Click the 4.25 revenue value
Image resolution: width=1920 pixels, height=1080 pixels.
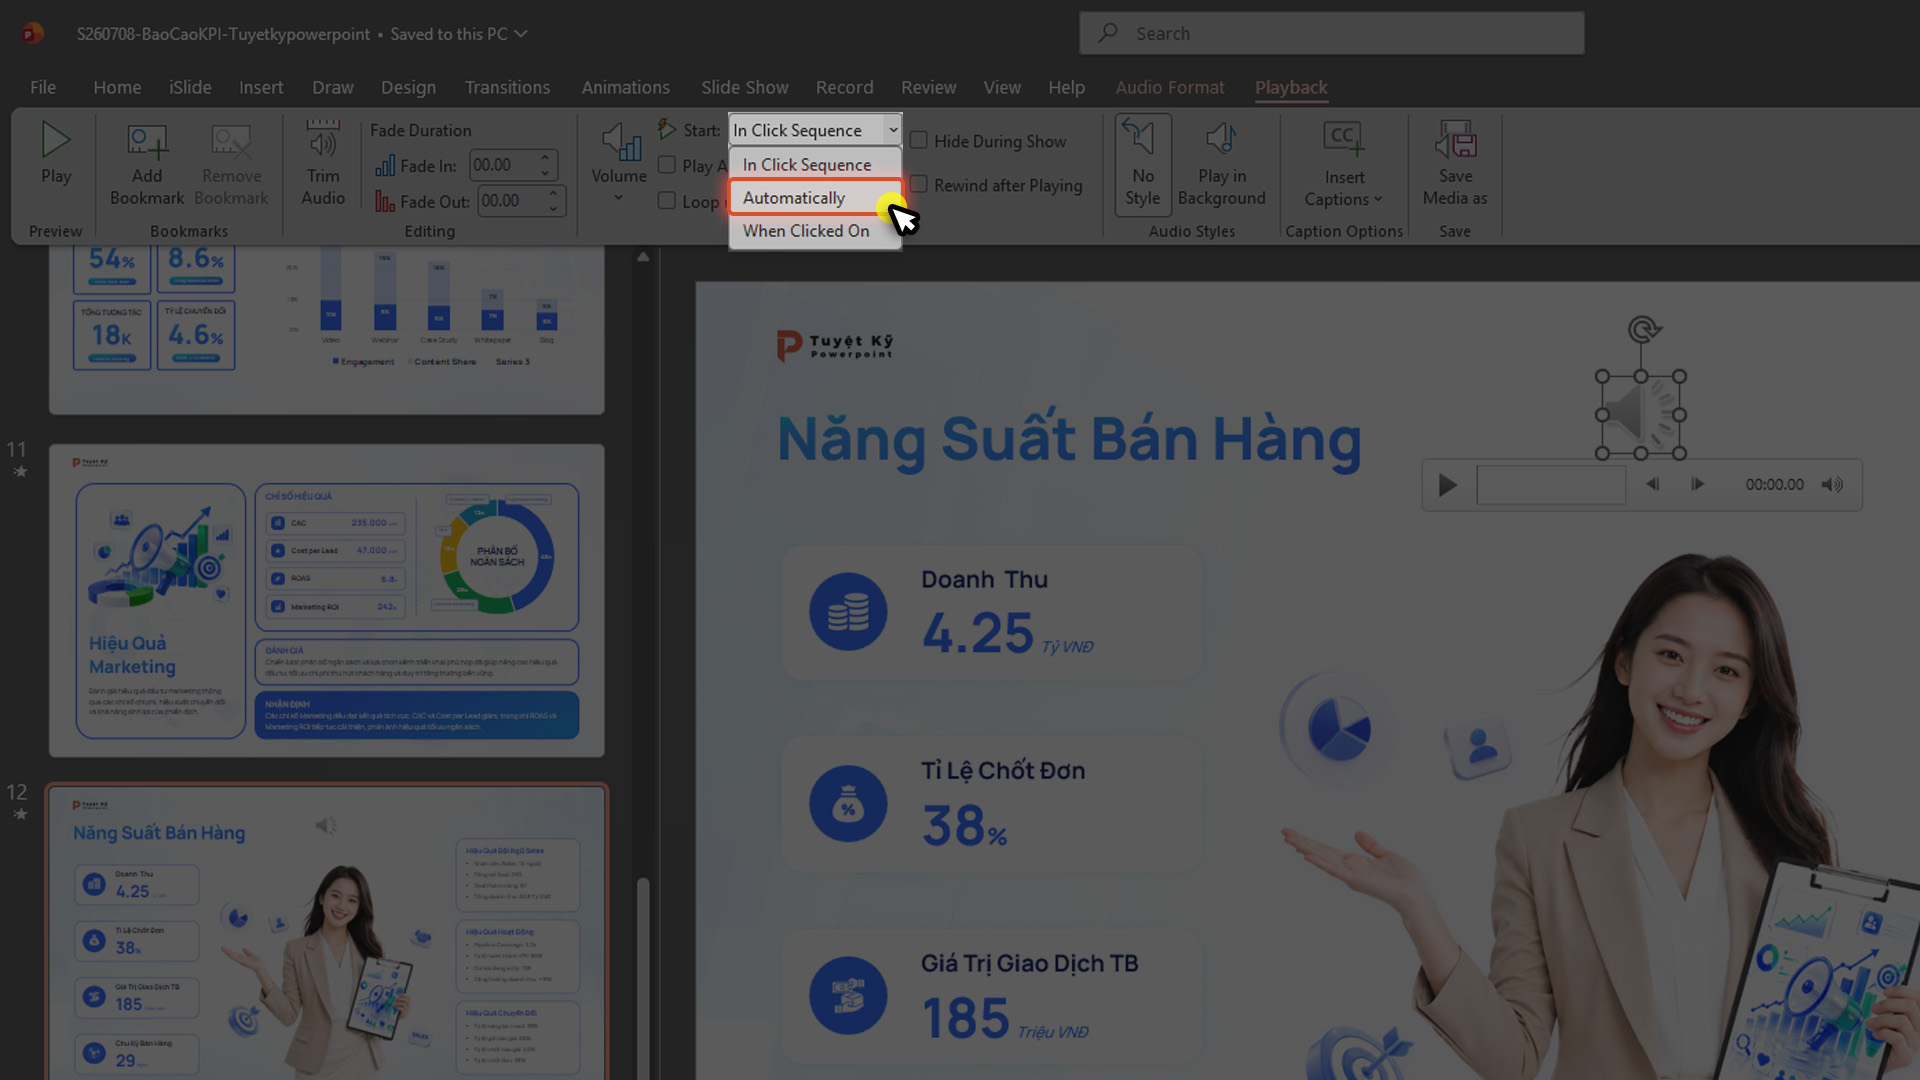click(x=977, y=633)
